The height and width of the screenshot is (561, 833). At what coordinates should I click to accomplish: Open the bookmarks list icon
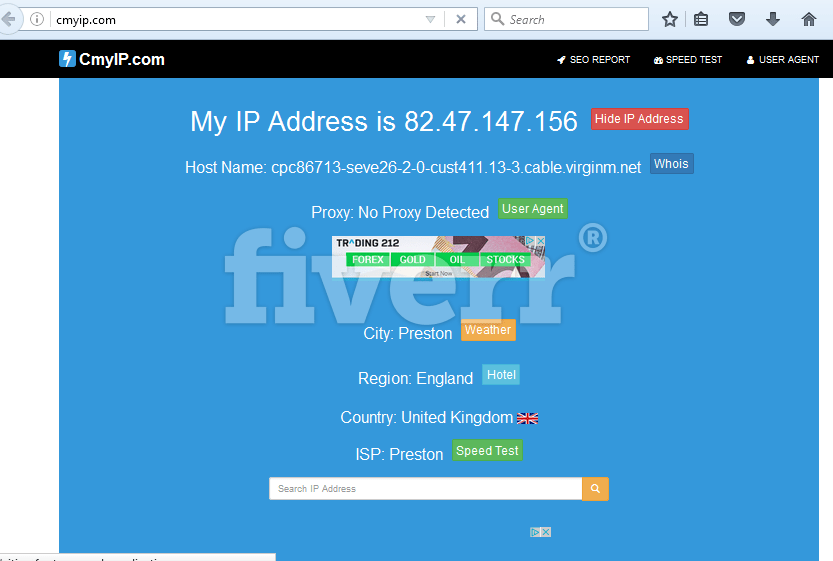[701, 20]
